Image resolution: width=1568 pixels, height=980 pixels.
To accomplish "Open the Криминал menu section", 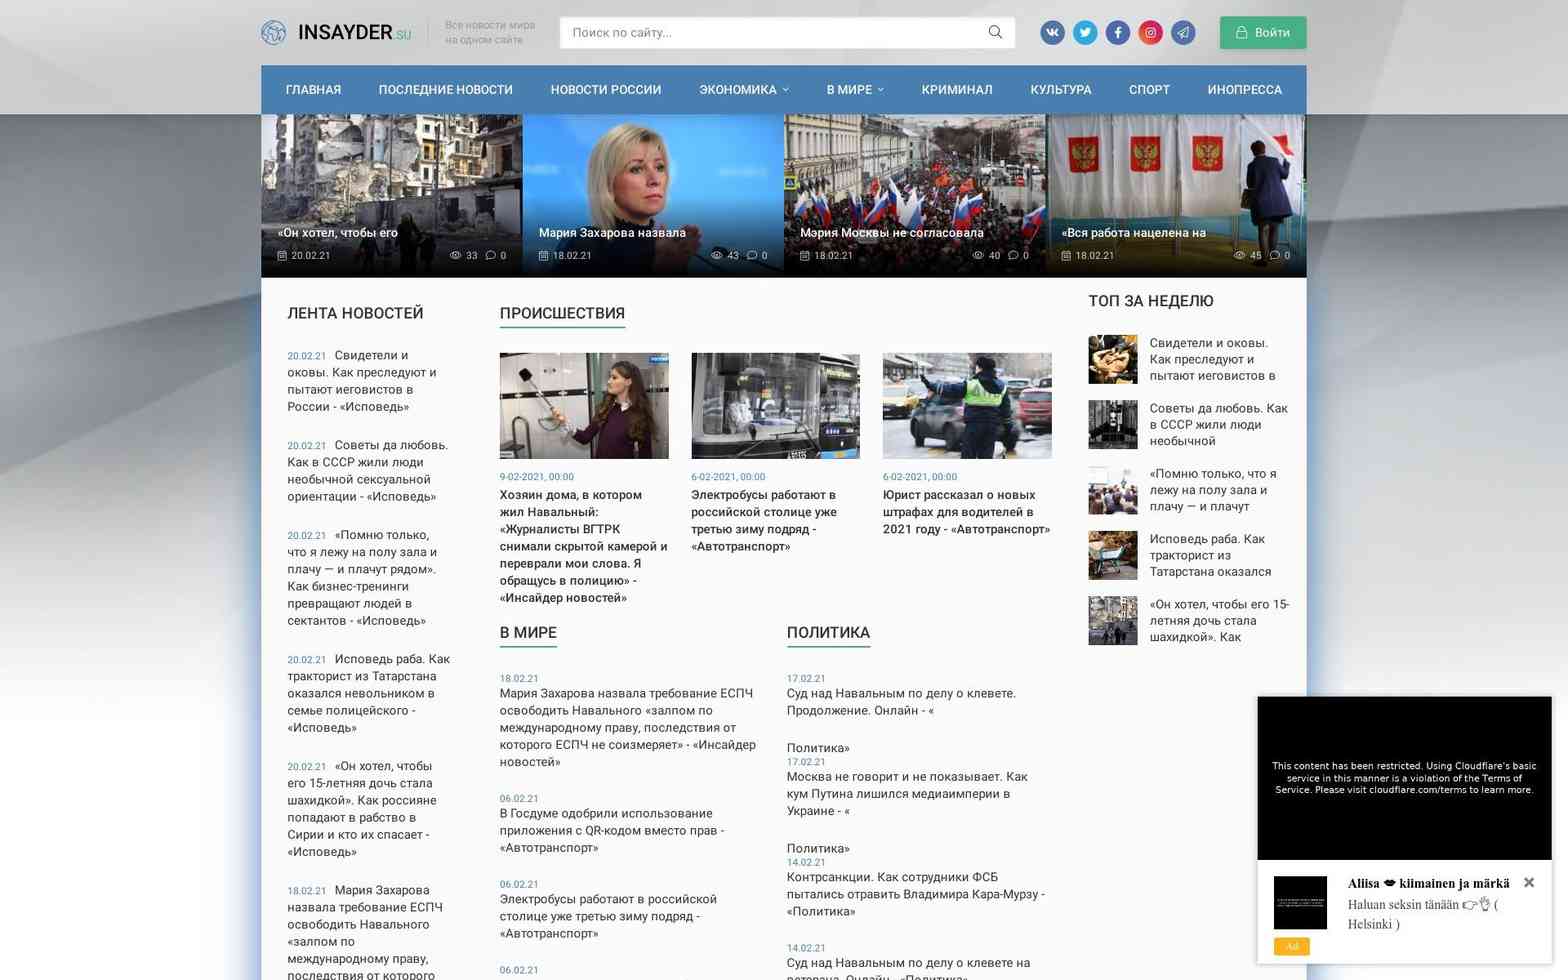I will coord(956,90).
